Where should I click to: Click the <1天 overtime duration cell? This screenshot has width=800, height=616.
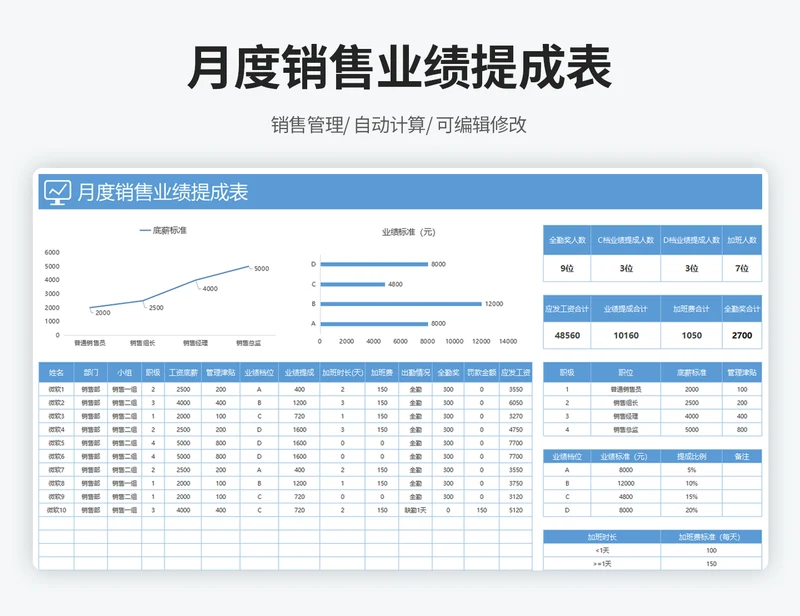[x=602, y=550]
